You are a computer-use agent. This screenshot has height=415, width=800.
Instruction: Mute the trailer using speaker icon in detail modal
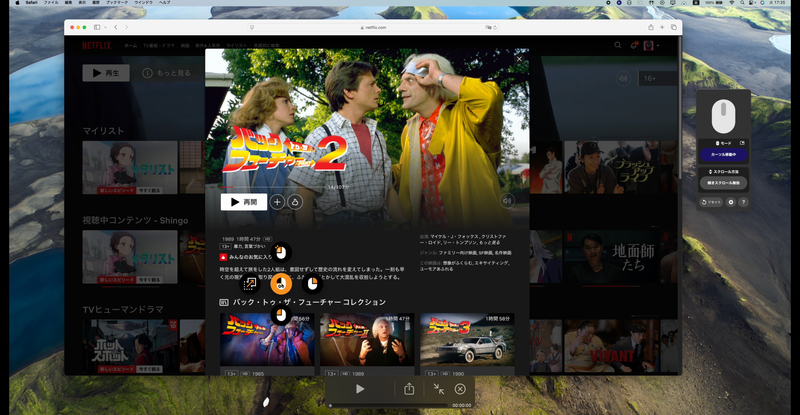coord(507,201)
